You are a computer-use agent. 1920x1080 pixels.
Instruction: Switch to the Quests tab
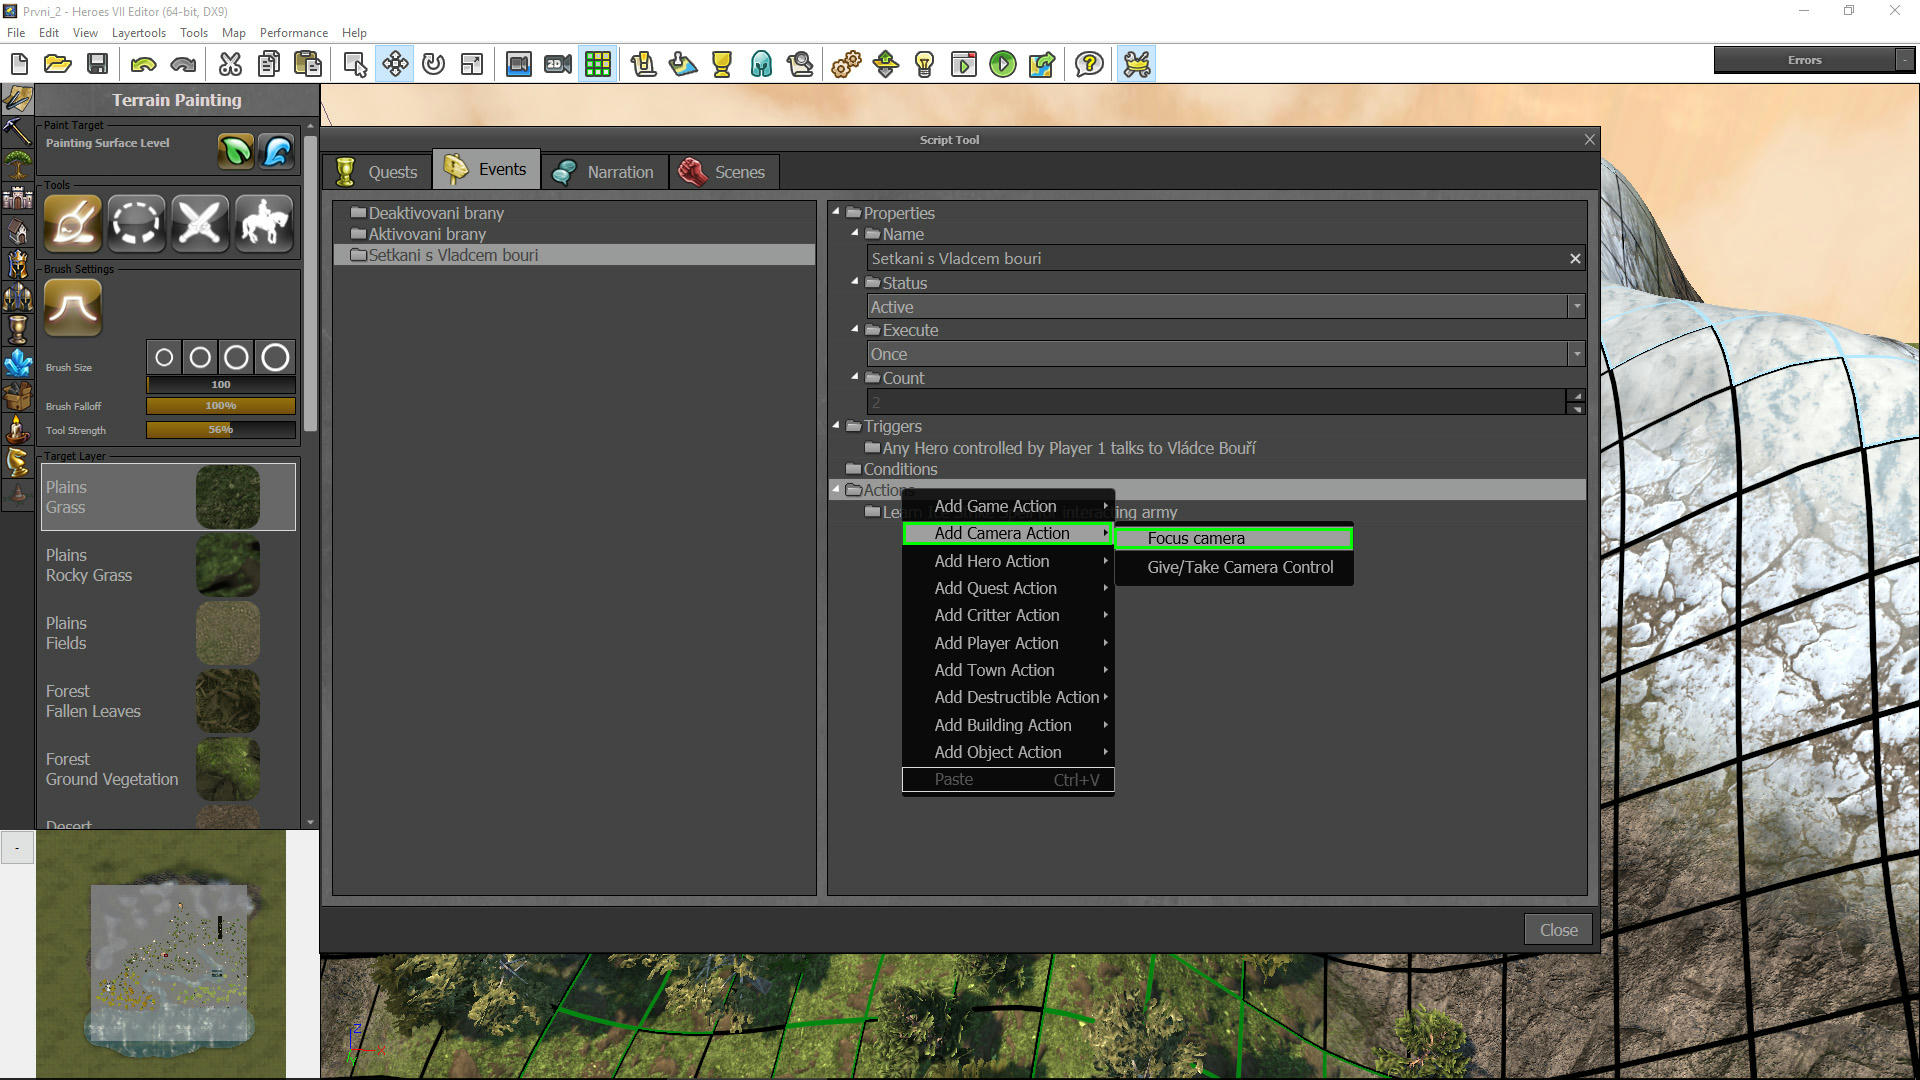(378, 172)
